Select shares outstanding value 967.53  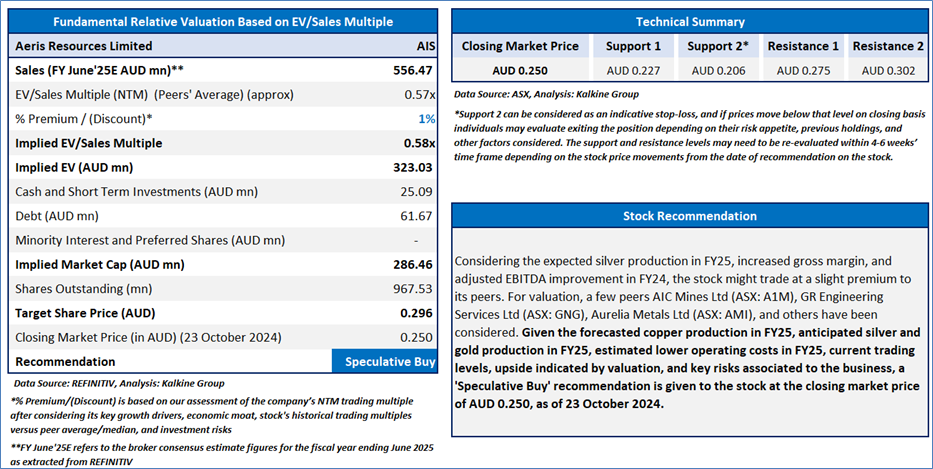click(412, 289)
